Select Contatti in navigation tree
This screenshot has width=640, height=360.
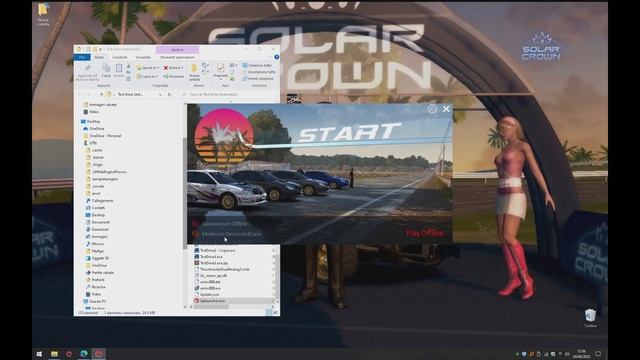click(96, 208)
